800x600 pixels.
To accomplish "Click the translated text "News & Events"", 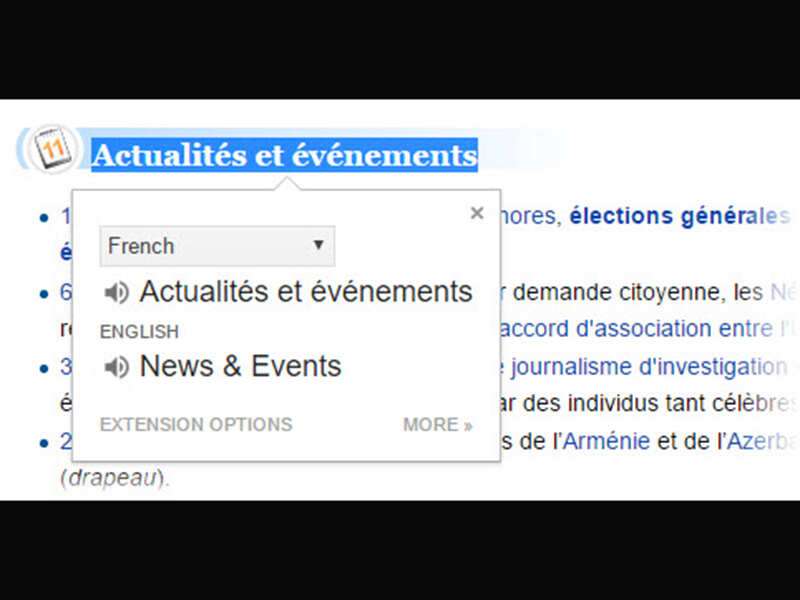I will pyautogui.click(x=240, y=367).
